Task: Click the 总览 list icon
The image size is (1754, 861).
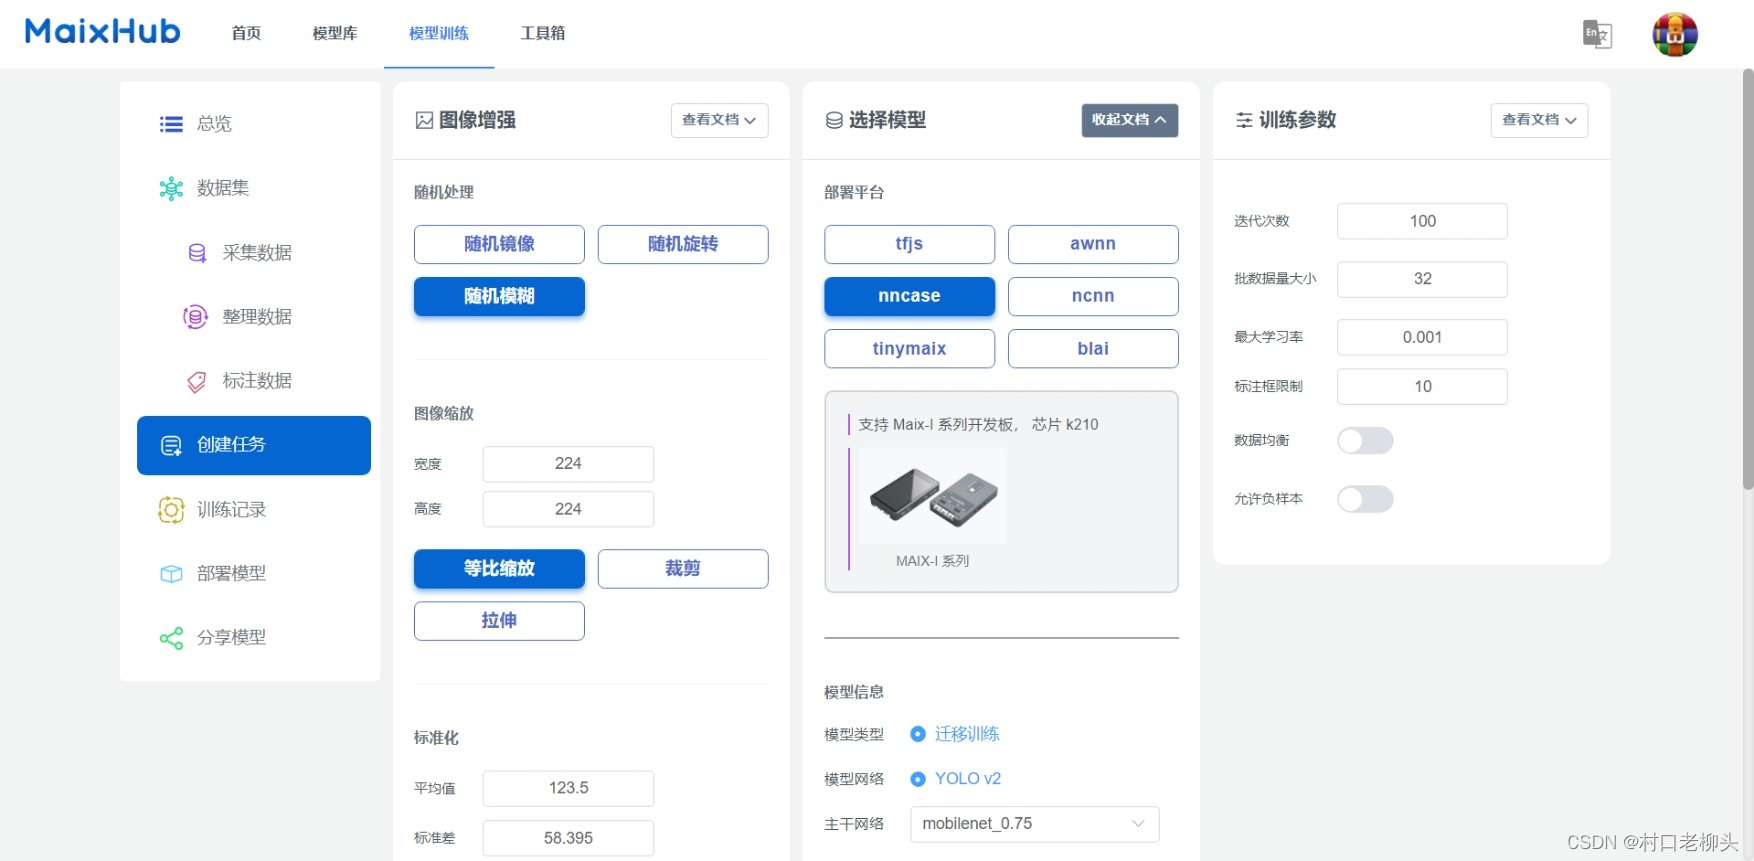Action: (x=171, y=124)
